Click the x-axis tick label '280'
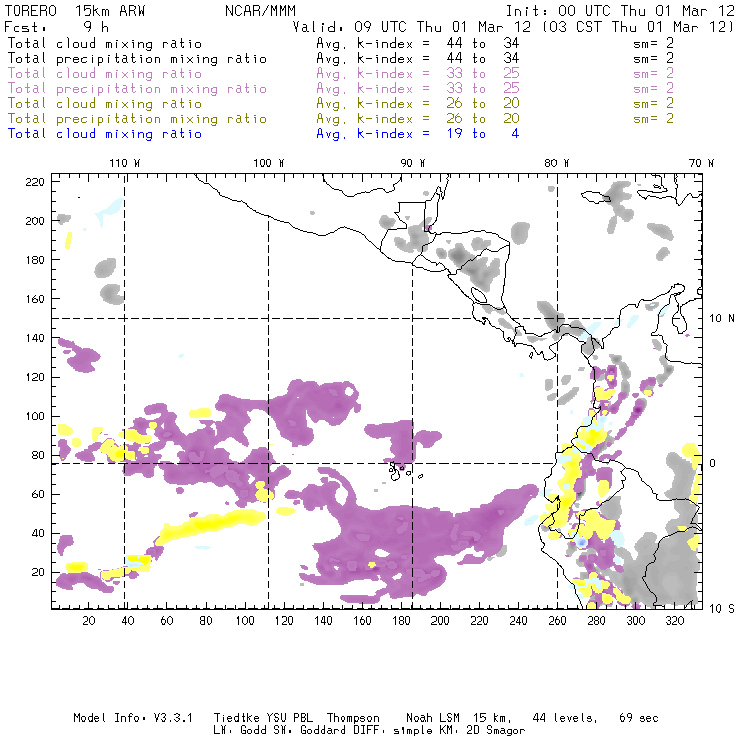 click(597, 621)
